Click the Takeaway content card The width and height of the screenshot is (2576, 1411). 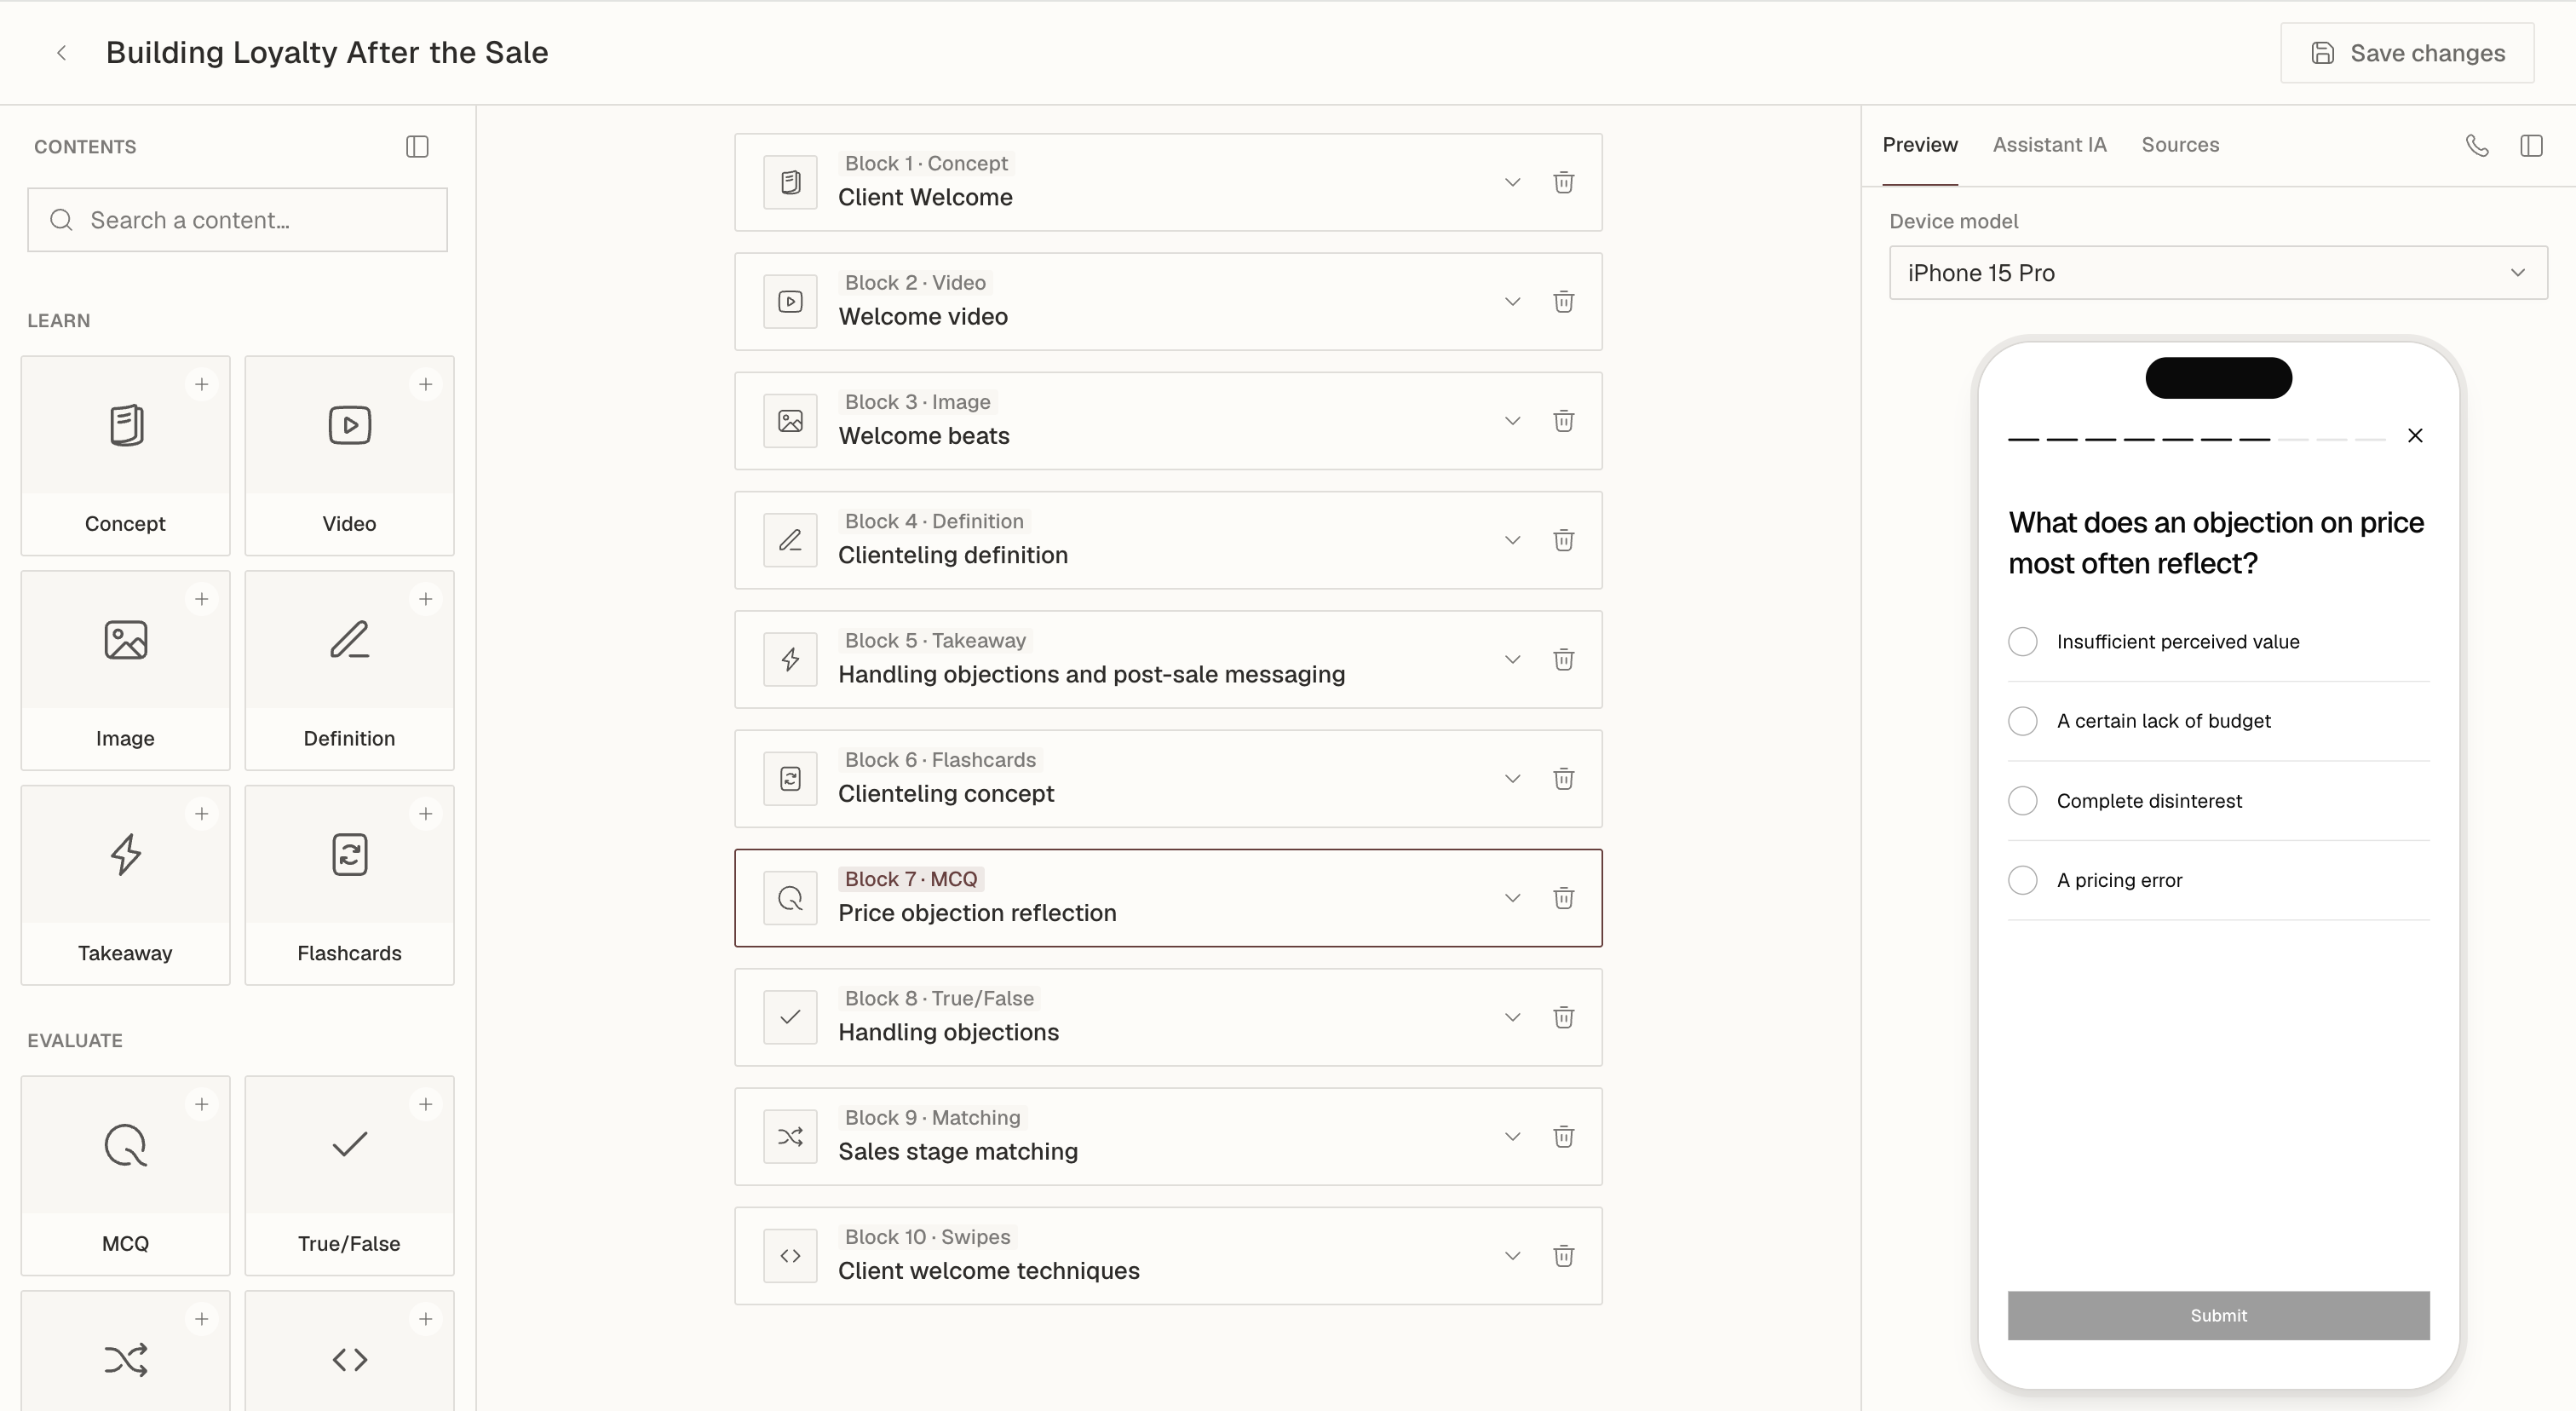pos(125,885)
